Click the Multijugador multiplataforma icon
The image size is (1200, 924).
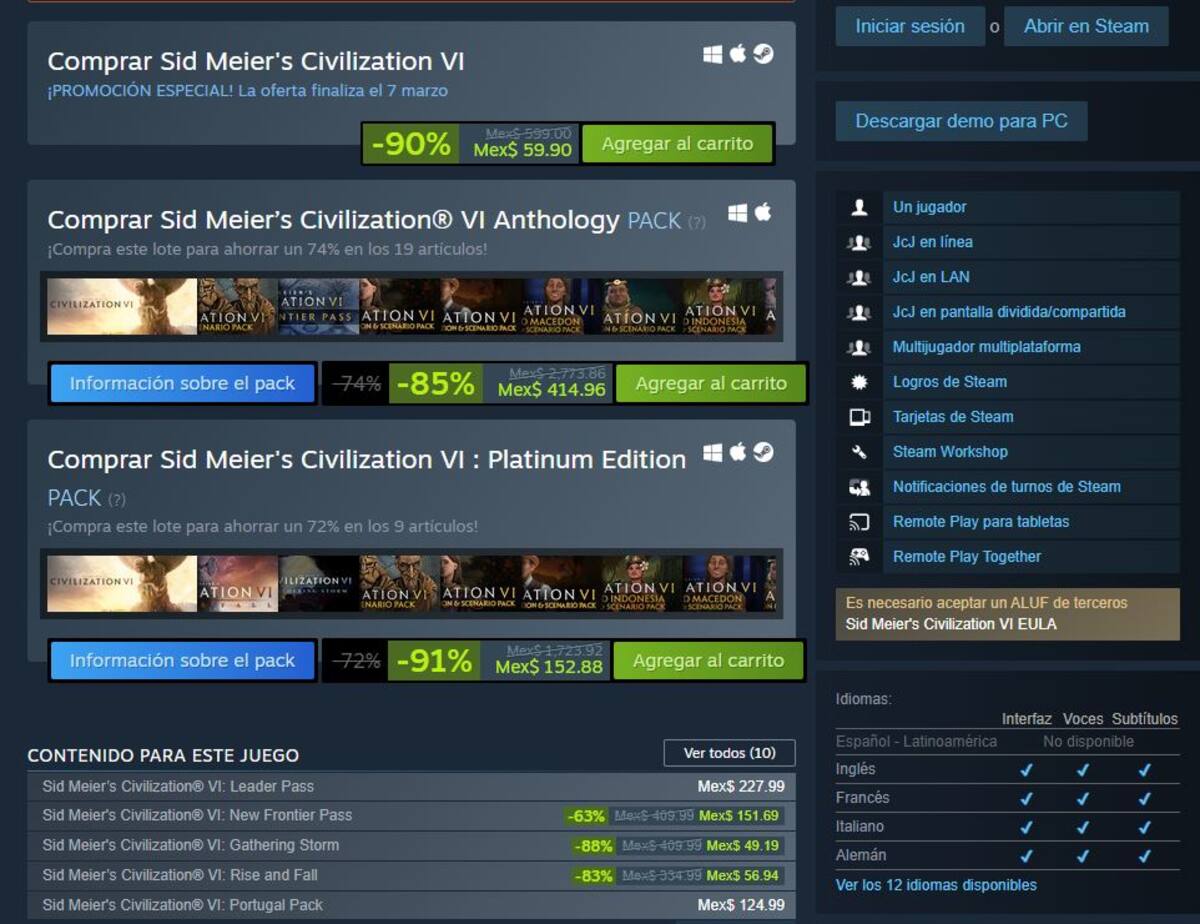[x=859, y=347]
